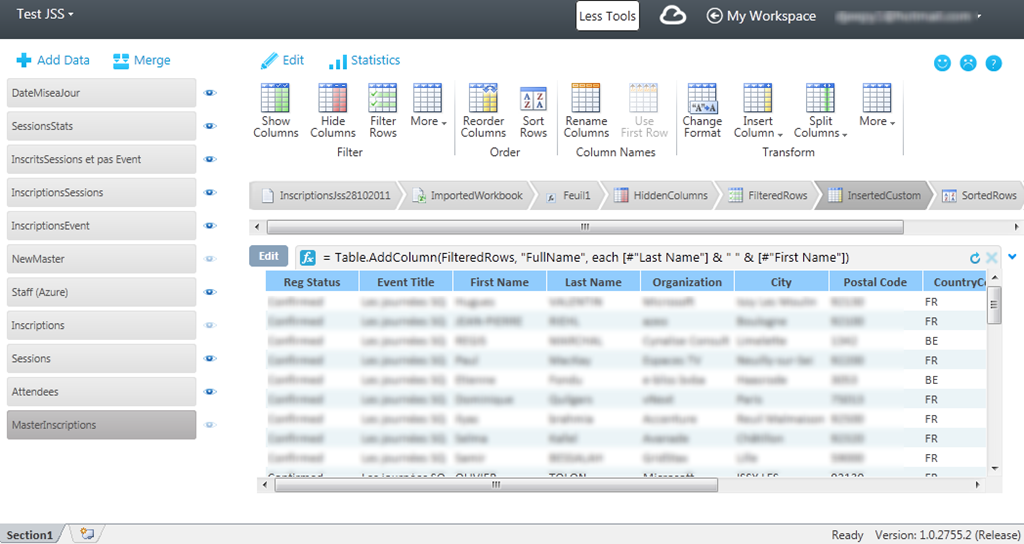
Task: Choose the Rename Columns tool
Action: tap(586, 99)
